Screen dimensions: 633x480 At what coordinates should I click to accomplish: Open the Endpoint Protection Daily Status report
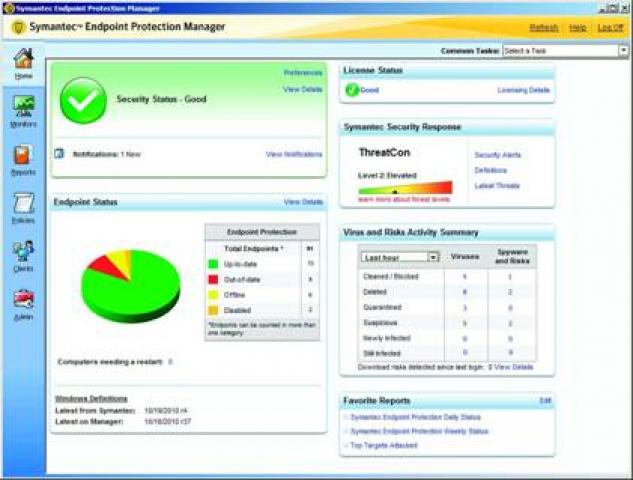tap(415, 417)
